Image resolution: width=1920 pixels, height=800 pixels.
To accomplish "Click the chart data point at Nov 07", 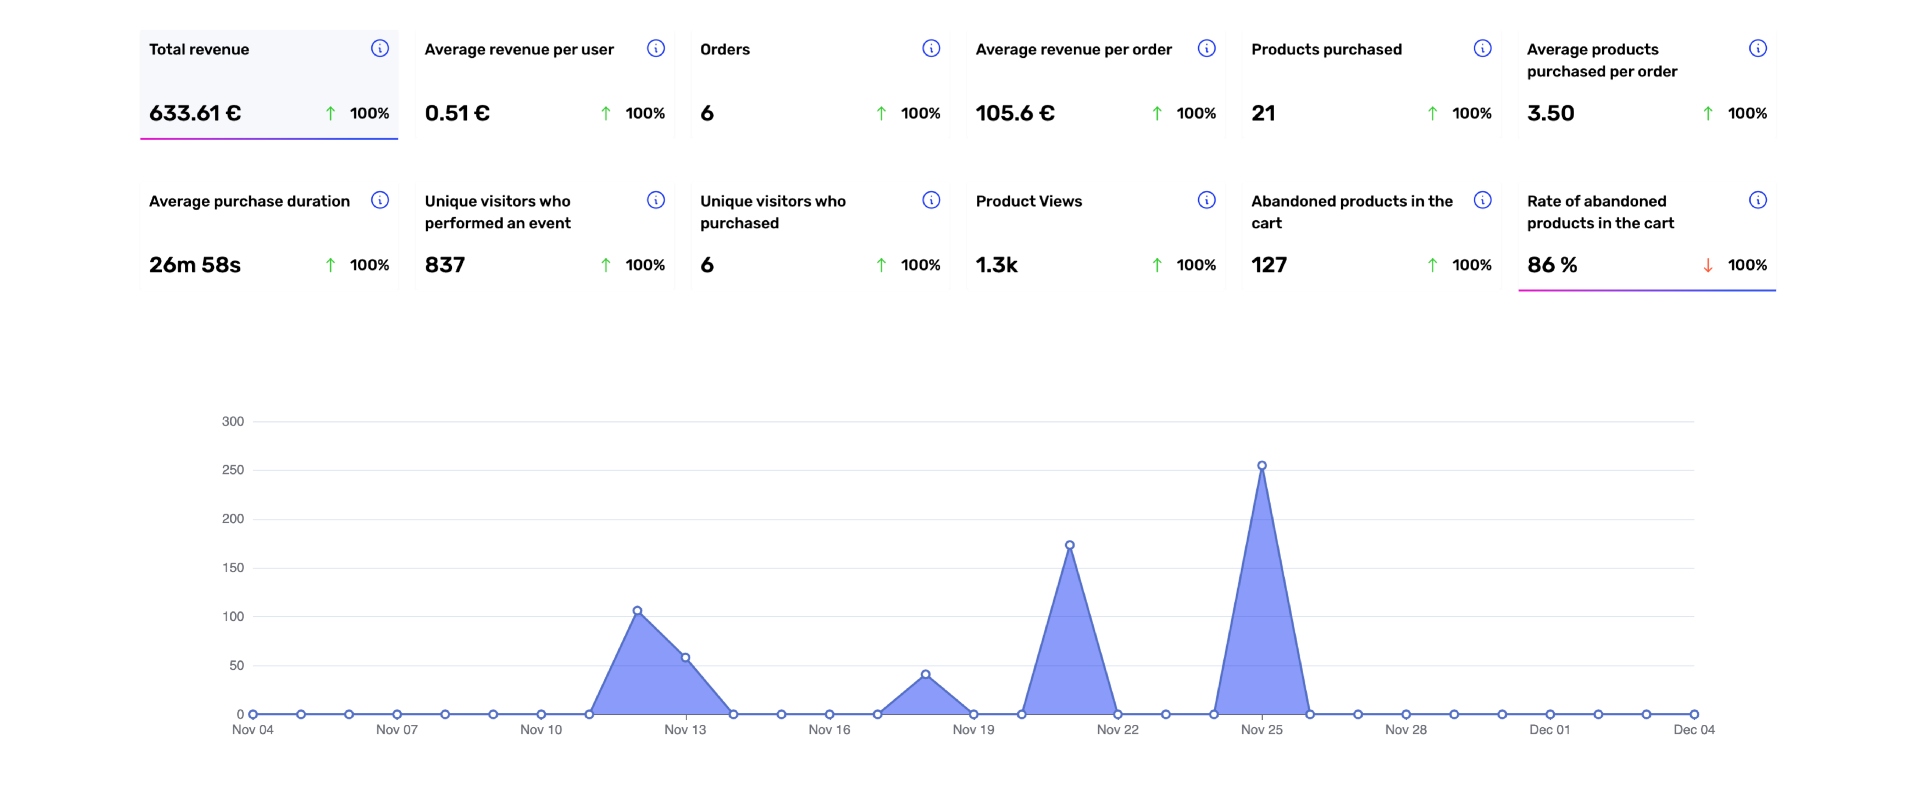I will pos(397,715).
